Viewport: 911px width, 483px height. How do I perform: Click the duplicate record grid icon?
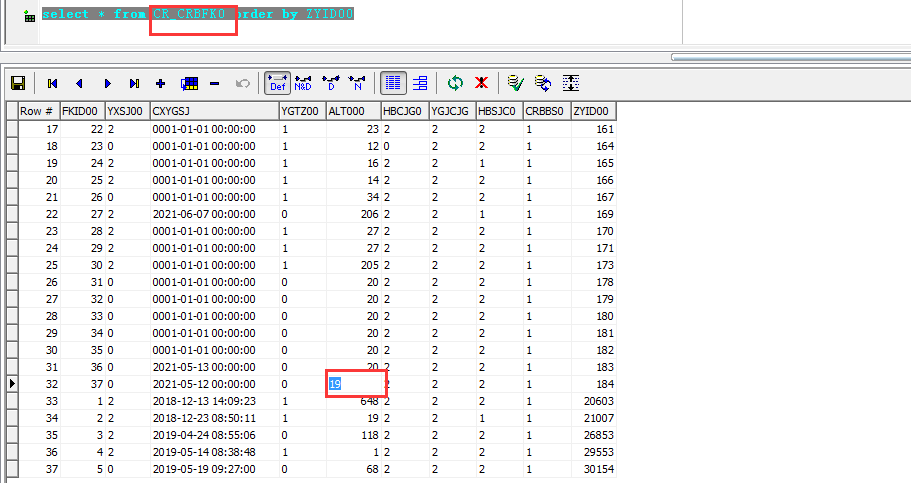click(x=189, y=83)
